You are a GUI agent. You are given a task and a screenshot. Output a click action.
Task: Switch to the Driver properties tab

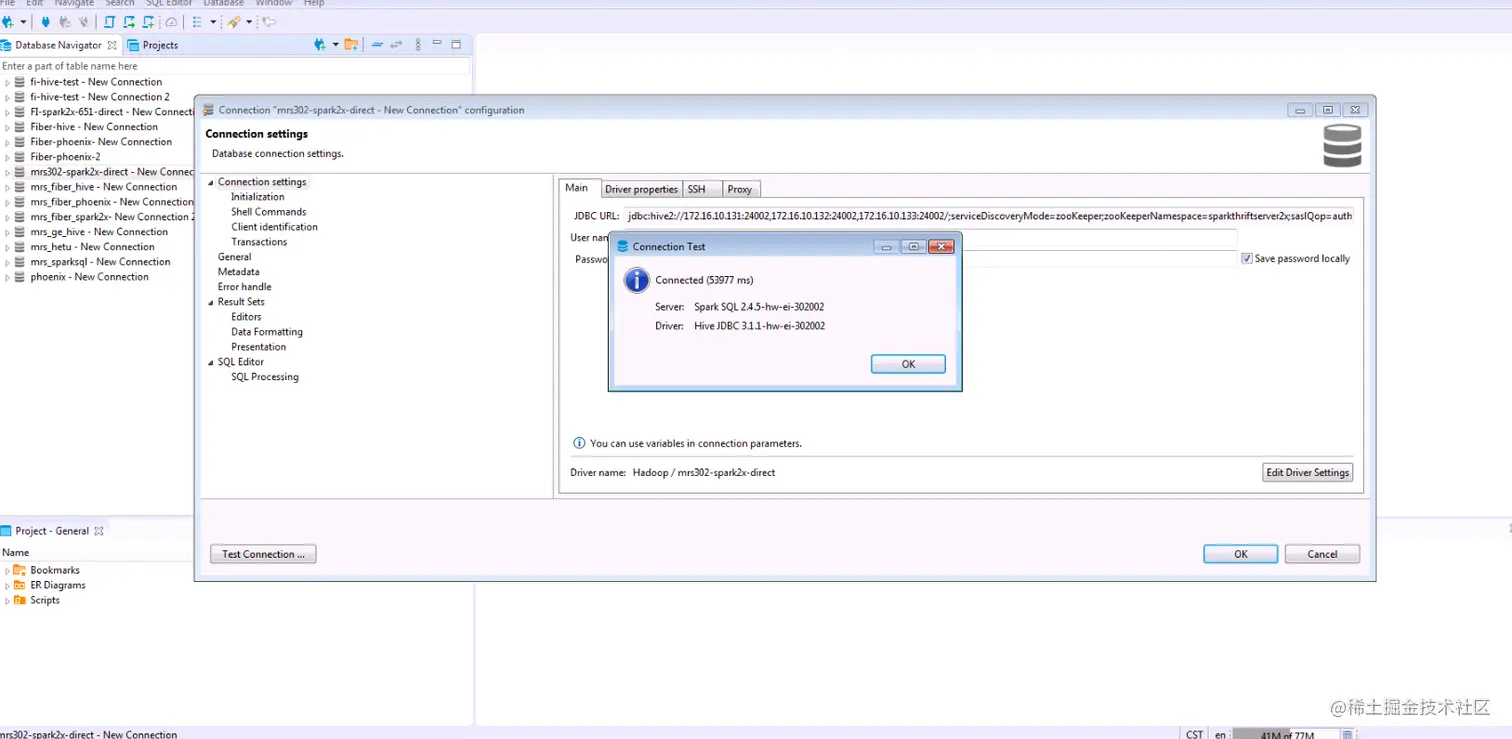pos(641,189)
